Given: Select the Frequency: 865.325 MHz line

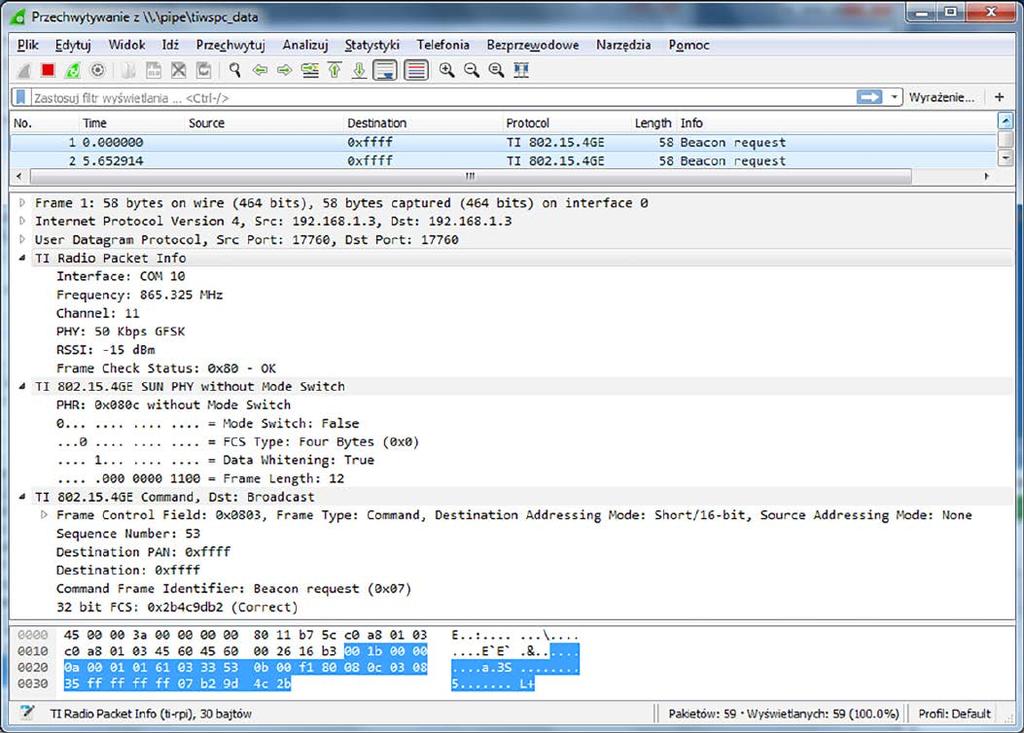Looking at the screenshot, I should click(139, 295).
